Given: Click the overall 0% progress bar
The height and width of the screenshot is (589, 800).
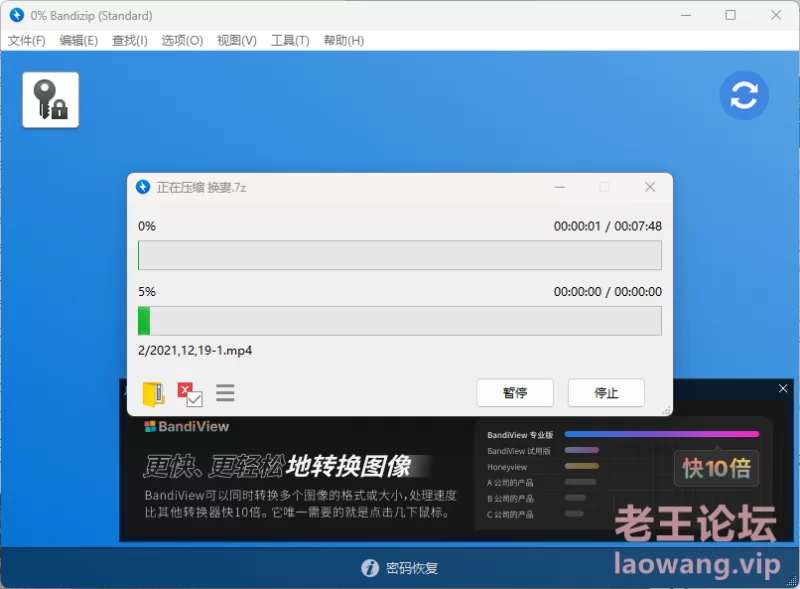Looking at the screenshot, I should pyautogui.click(x=399, y=255).
